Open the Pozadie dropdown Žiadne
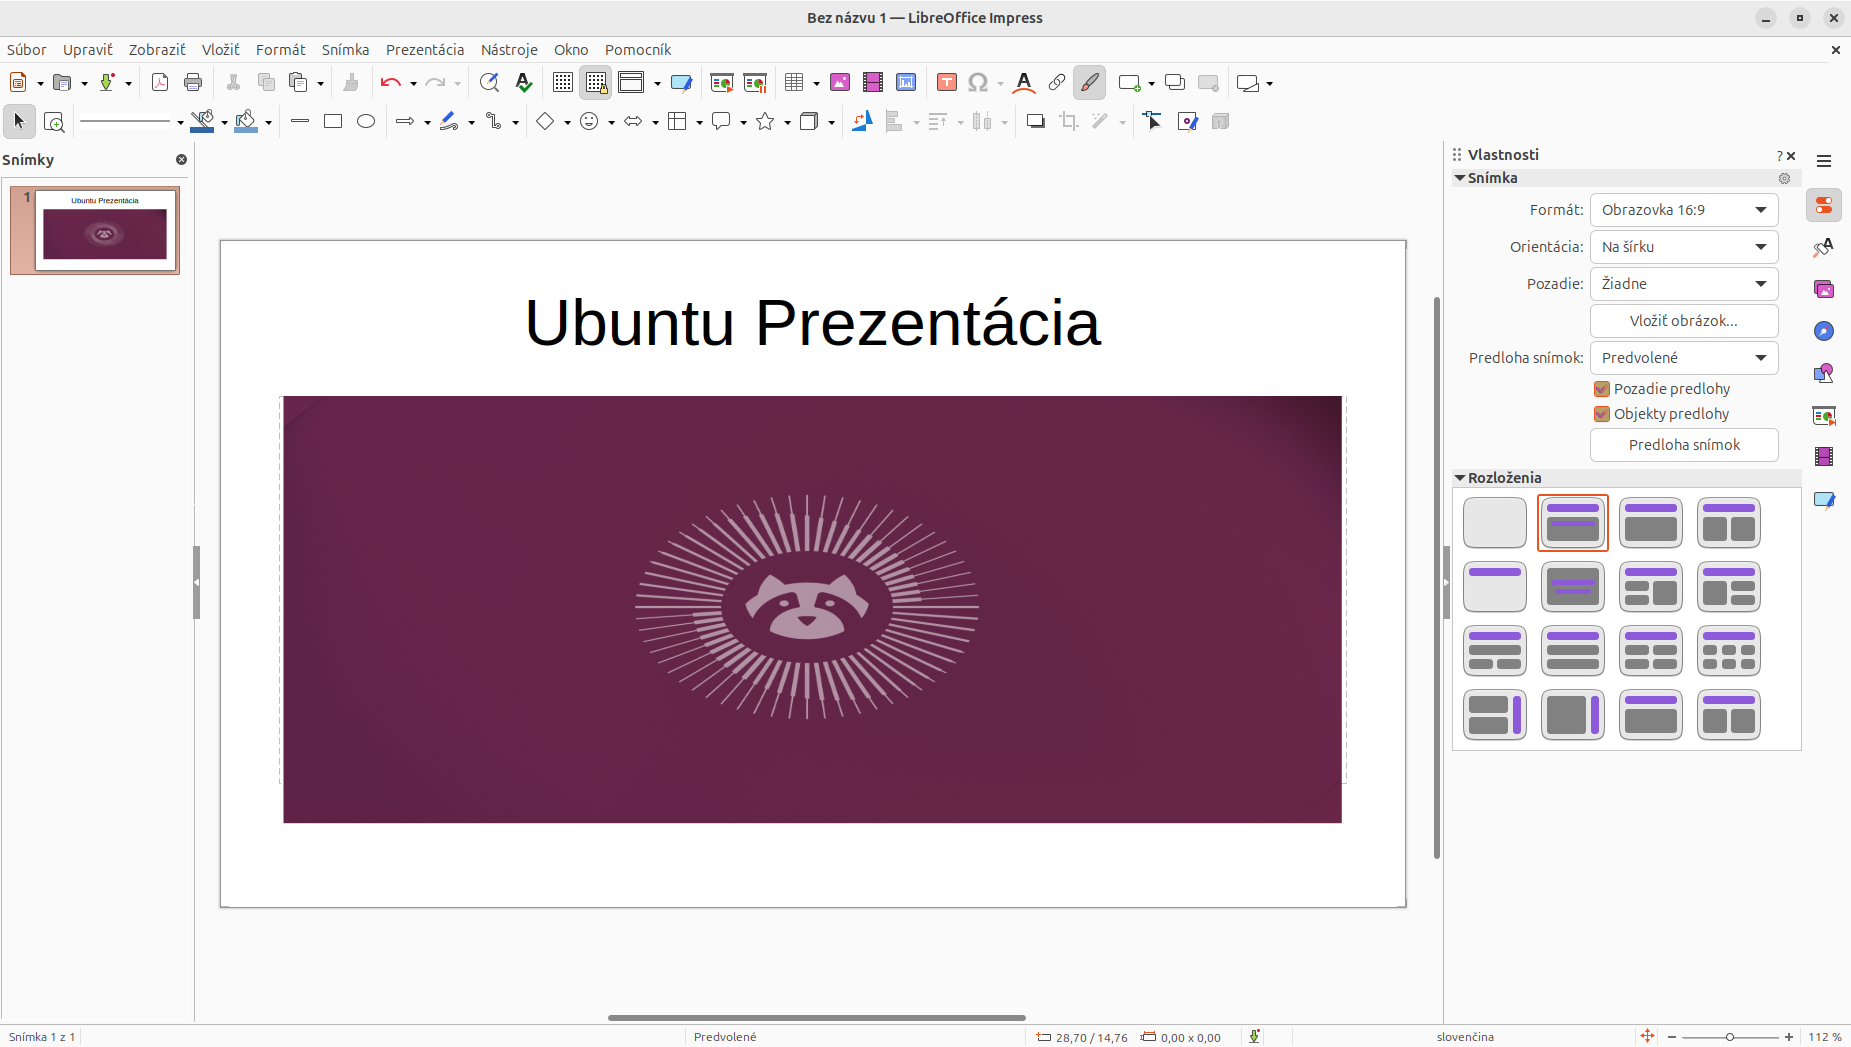 coord(1684,284)
